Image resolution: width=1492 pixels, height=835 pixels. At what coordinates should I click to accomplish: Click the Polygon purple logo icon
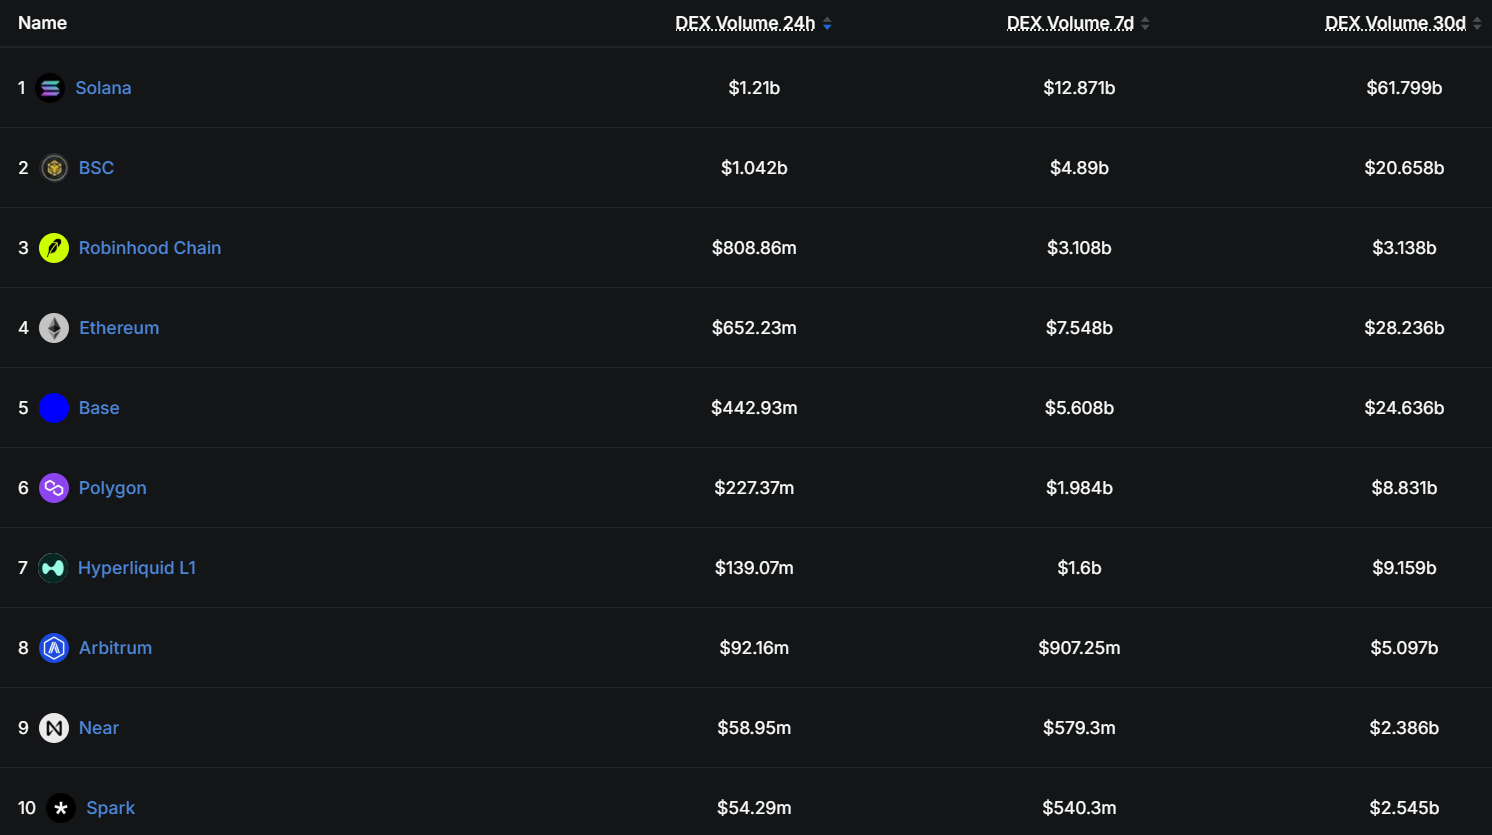click(54, 488)
